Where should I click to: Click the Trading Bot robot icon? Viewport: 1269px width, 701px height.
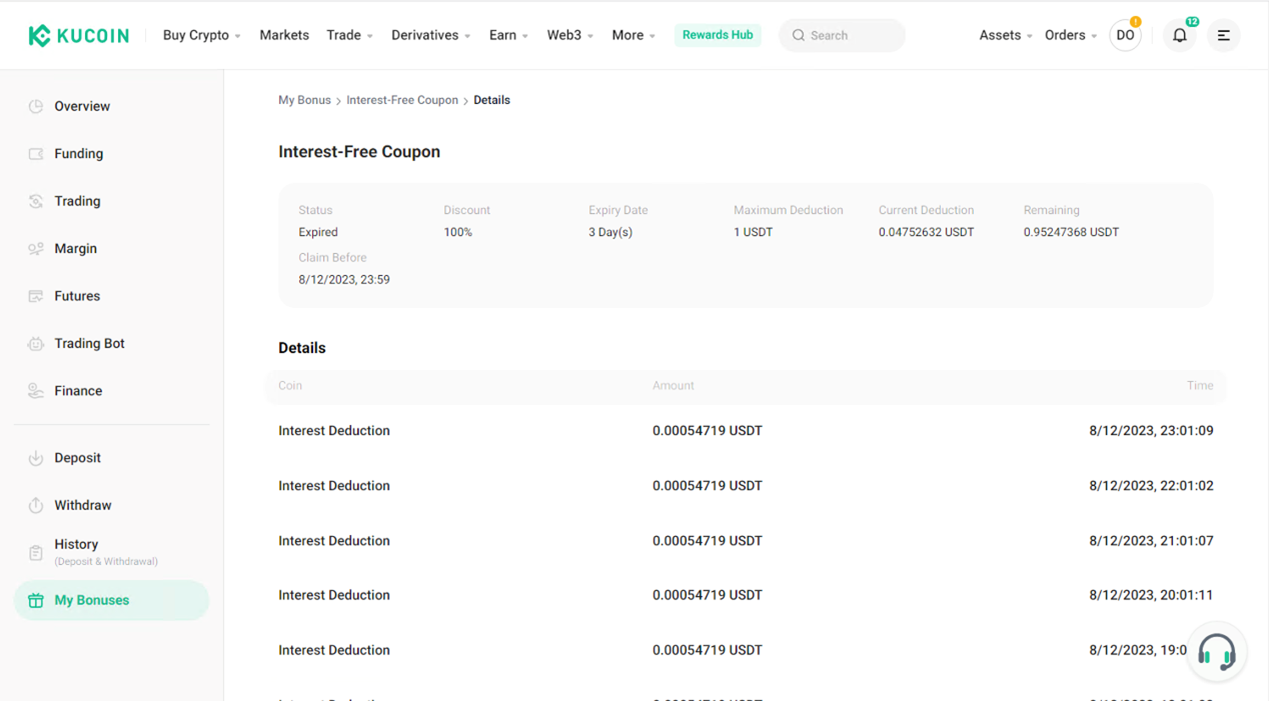coord(36,344)
